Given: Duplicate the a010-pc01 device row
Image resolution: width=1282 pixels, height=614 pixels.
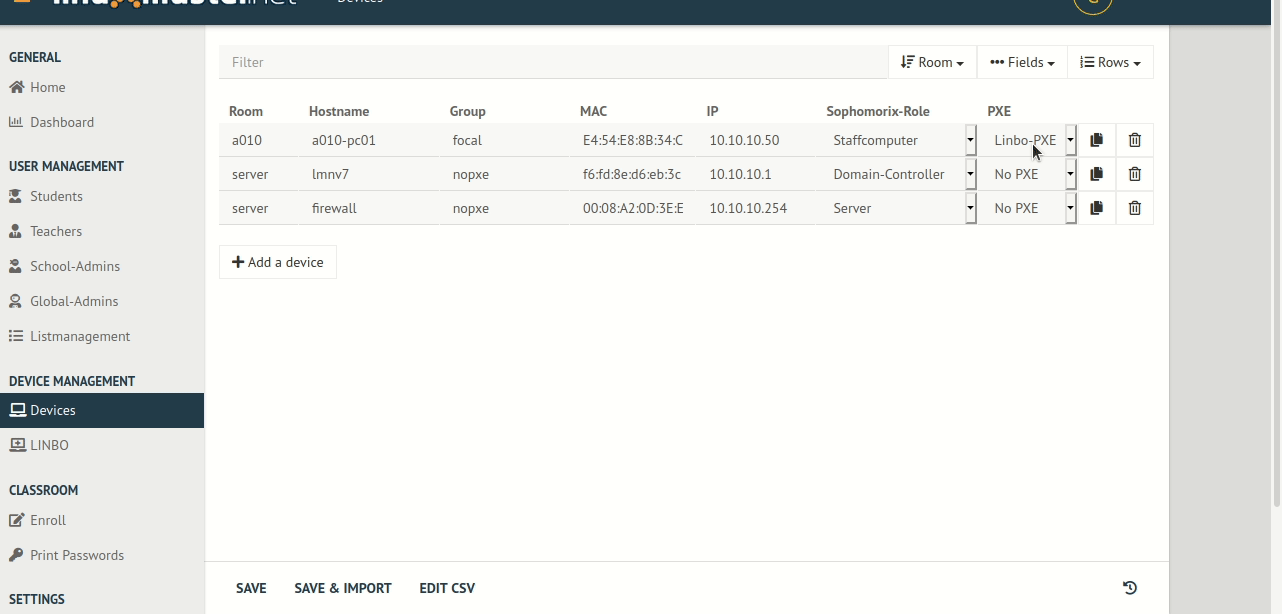Looking at the screenshot, I should tap(1096, 140).
